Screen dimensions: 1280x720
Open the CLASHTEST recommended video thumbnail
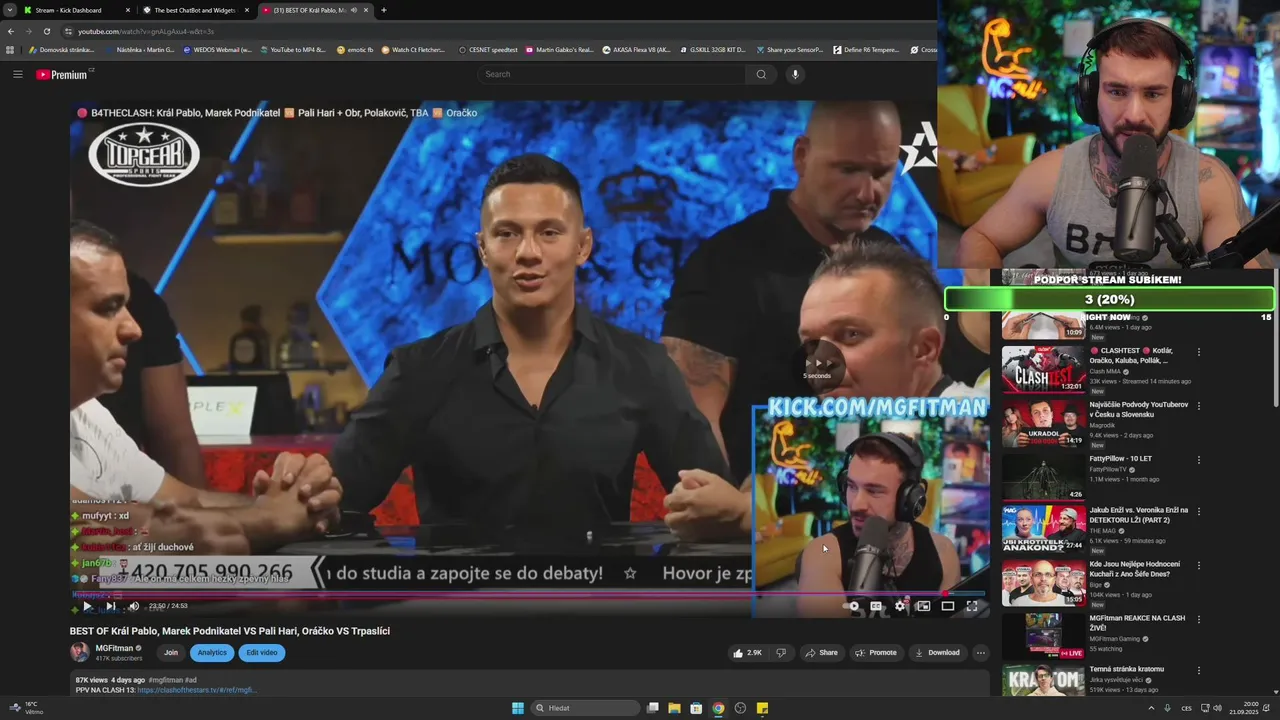pyautogui.click(x=1043, y=369)
